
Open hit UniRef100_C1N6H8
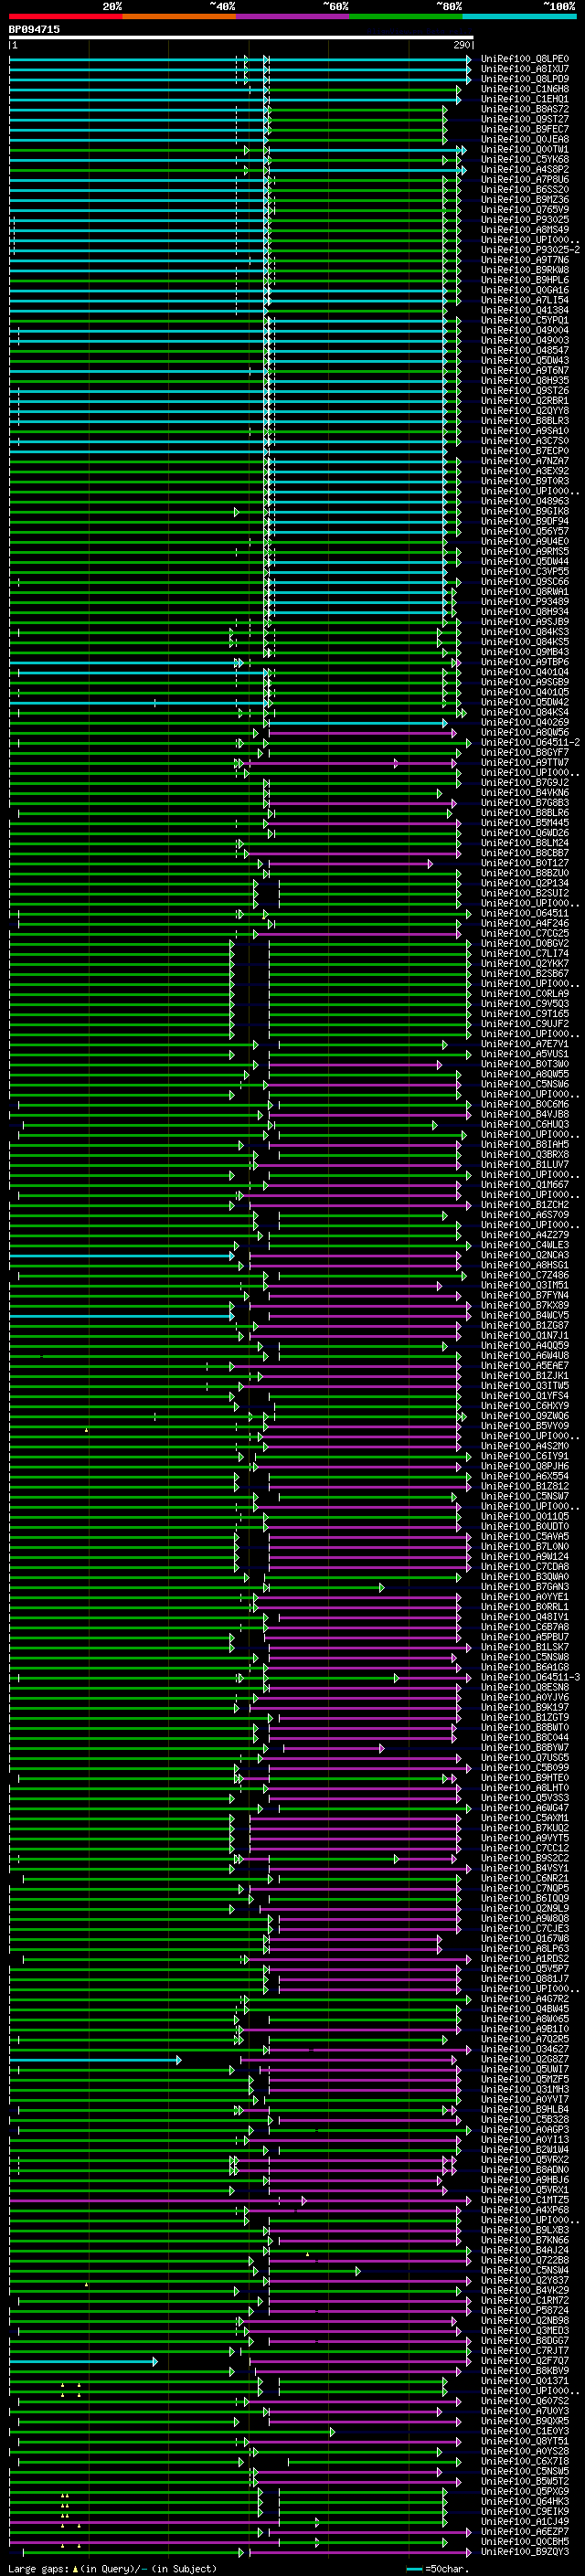524,89
